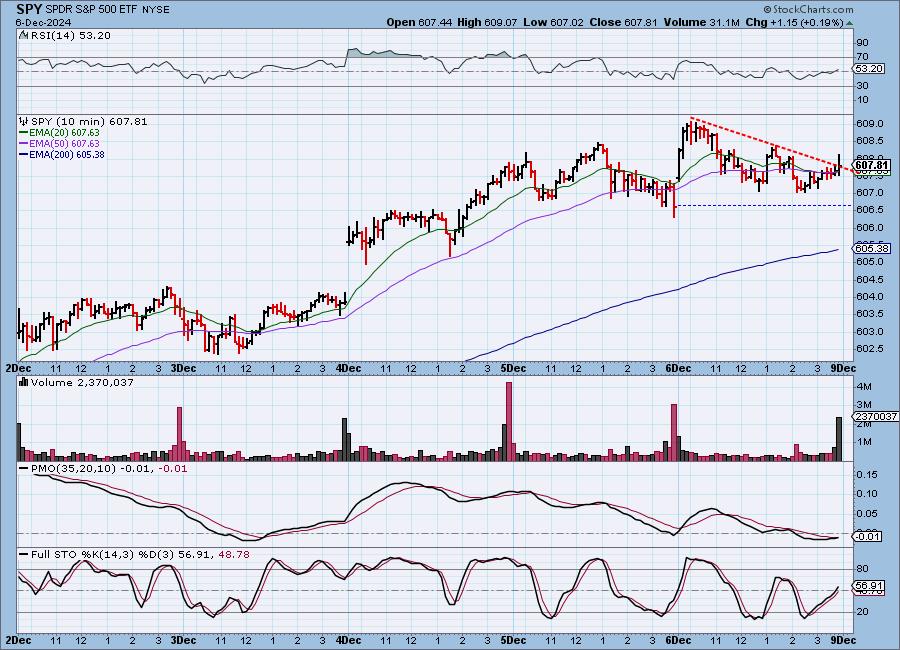Click the 2370037 volume tag on right axis
900x650 pixels.
[875, 416]
